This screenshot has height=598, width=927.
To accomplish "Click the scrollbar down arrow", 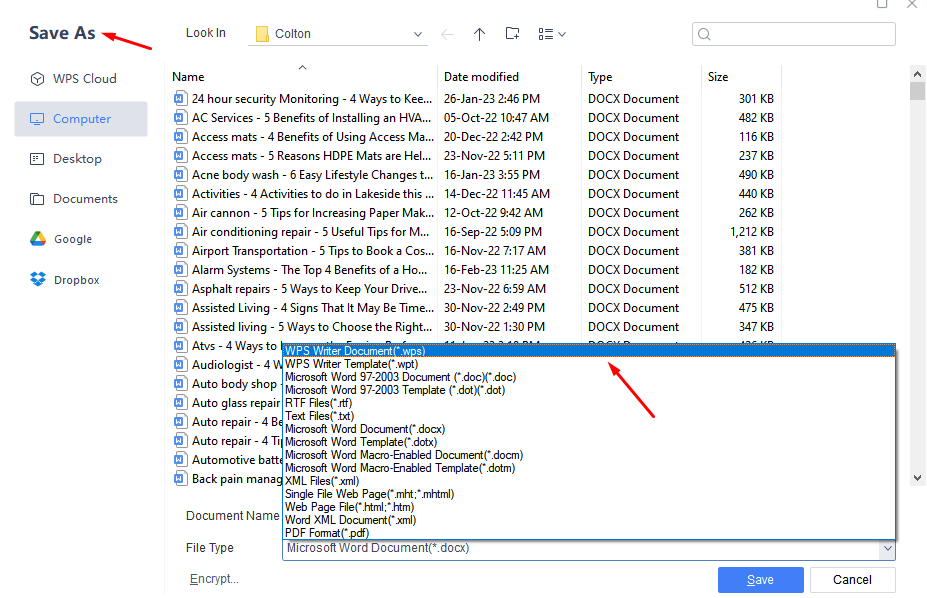I will pos(917,477).
